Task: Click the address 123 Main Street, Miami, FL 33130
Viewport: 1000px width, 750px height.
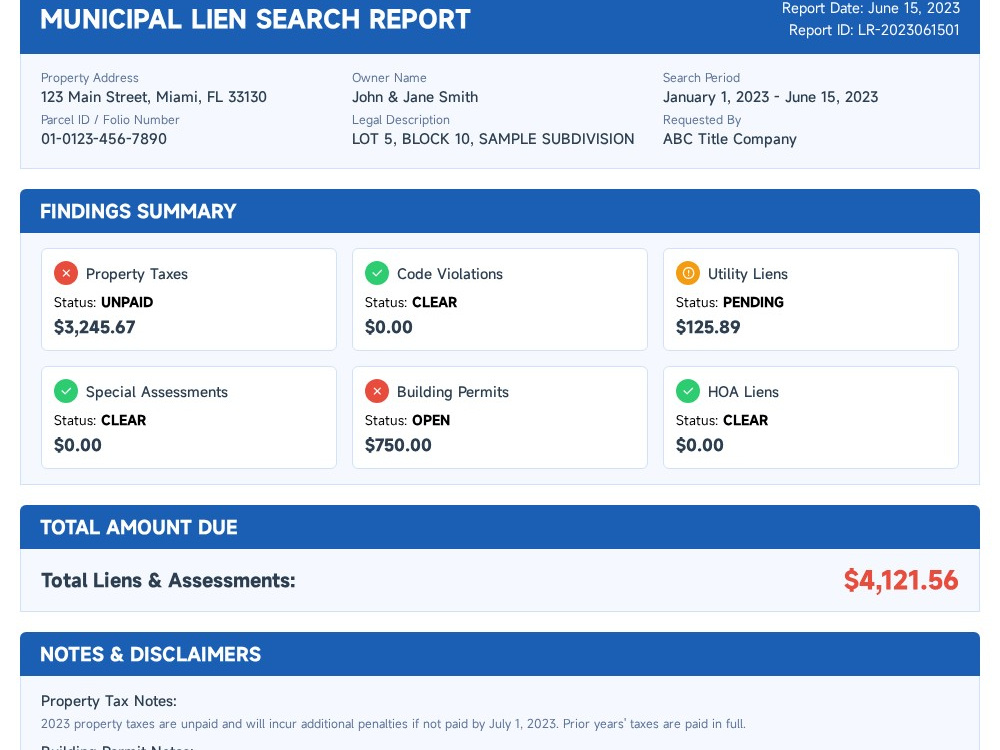Action: click(154, 97)
